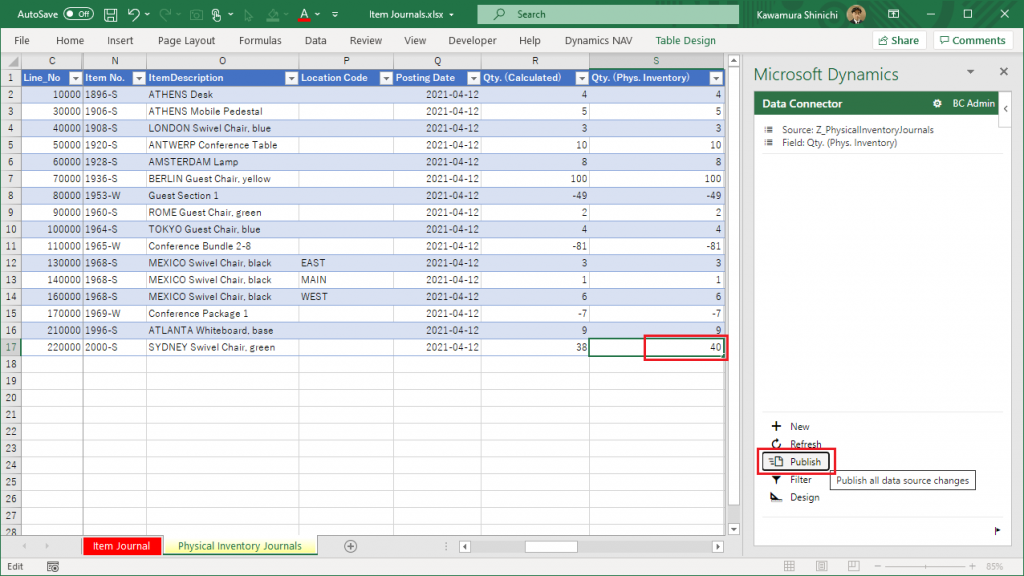Click the zoom in plus icon
This screenshot has height=576, width=1024.
click(x=972, y=566)
